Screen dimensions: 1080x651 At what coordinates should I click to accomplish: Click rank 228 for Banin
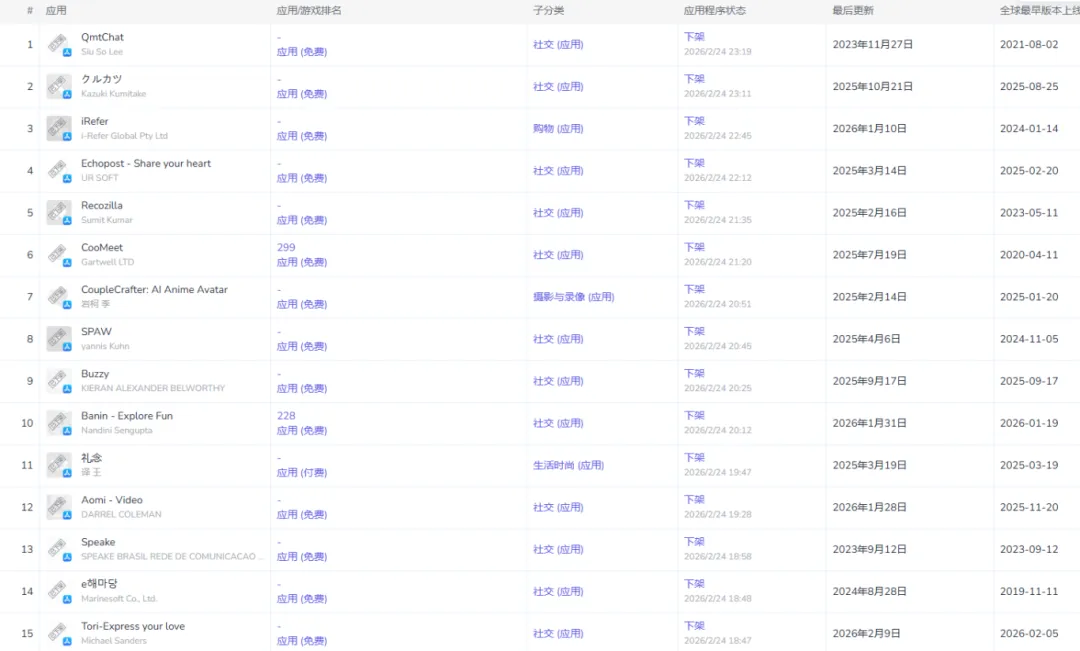[x=286, y=415]
